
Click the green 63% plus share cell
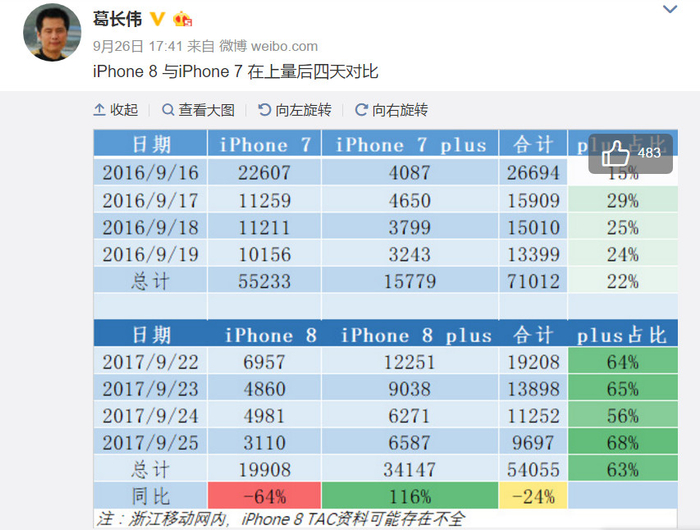[623, 469]
